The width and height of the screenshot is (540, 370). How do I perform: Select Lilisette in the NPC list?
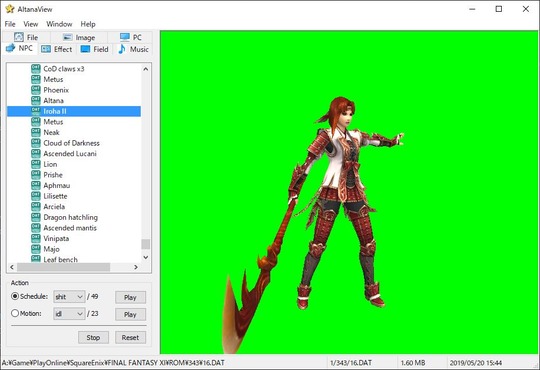point(55,196)
